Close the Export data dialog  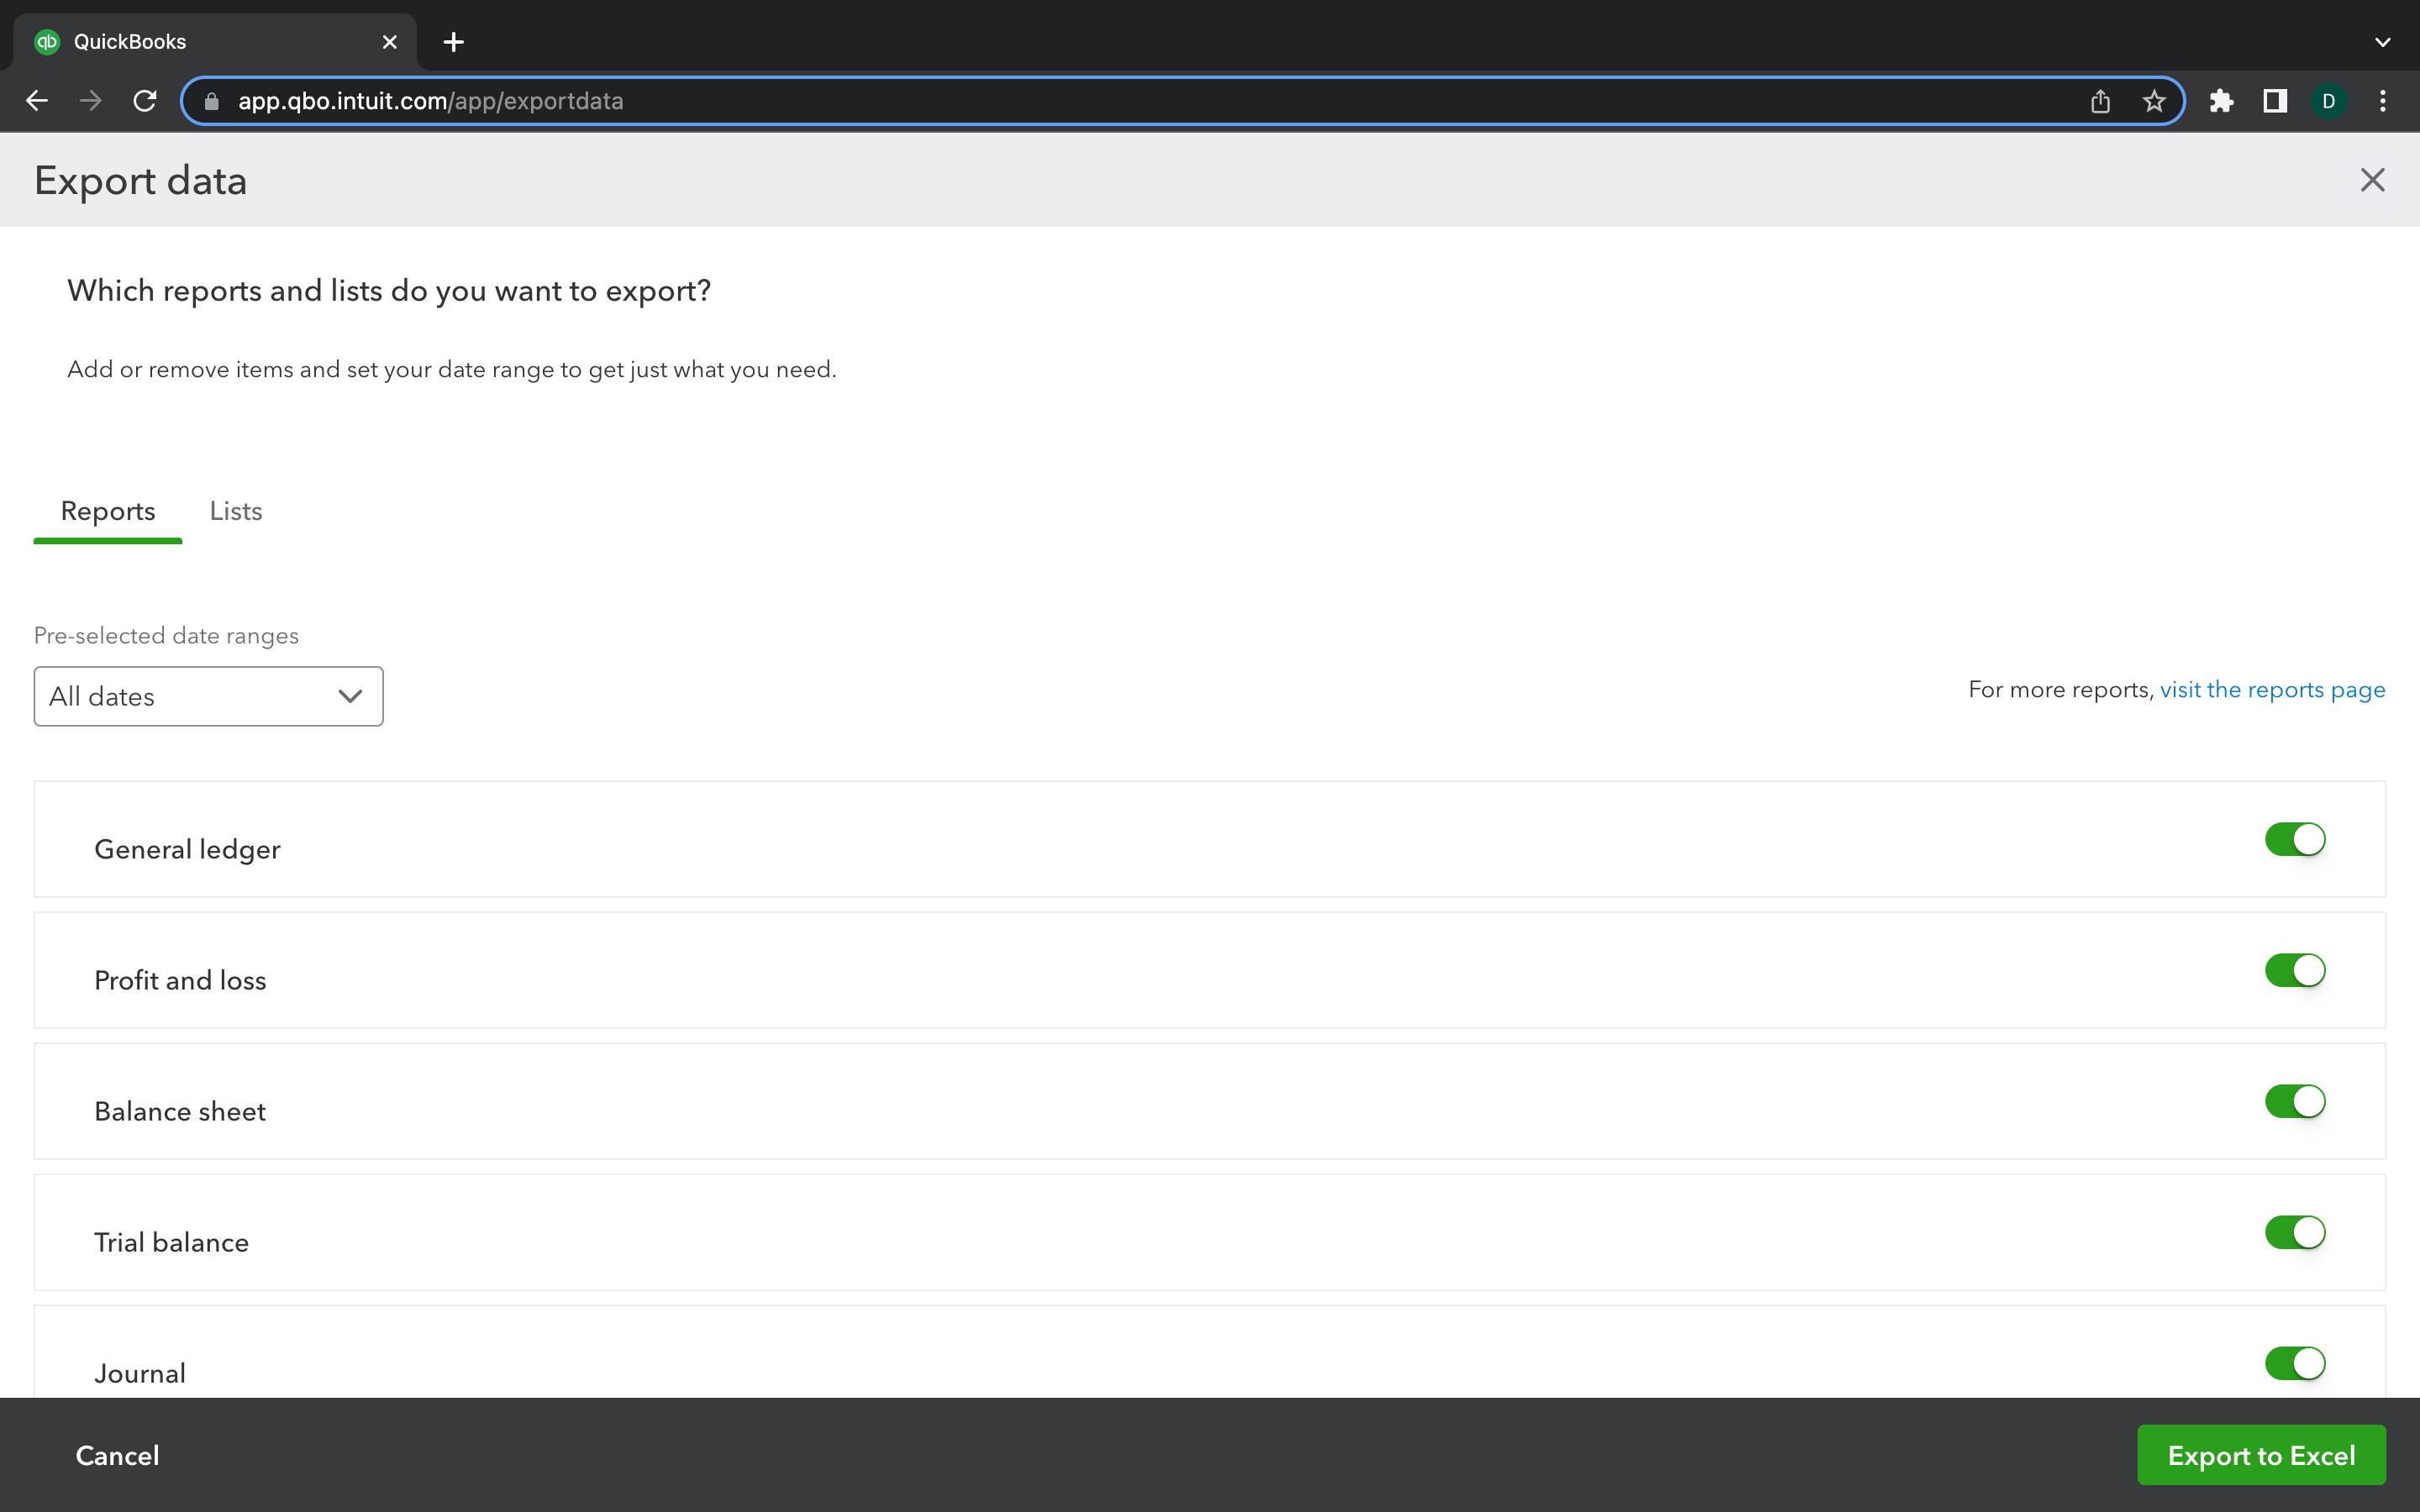tap(2373, 180)
